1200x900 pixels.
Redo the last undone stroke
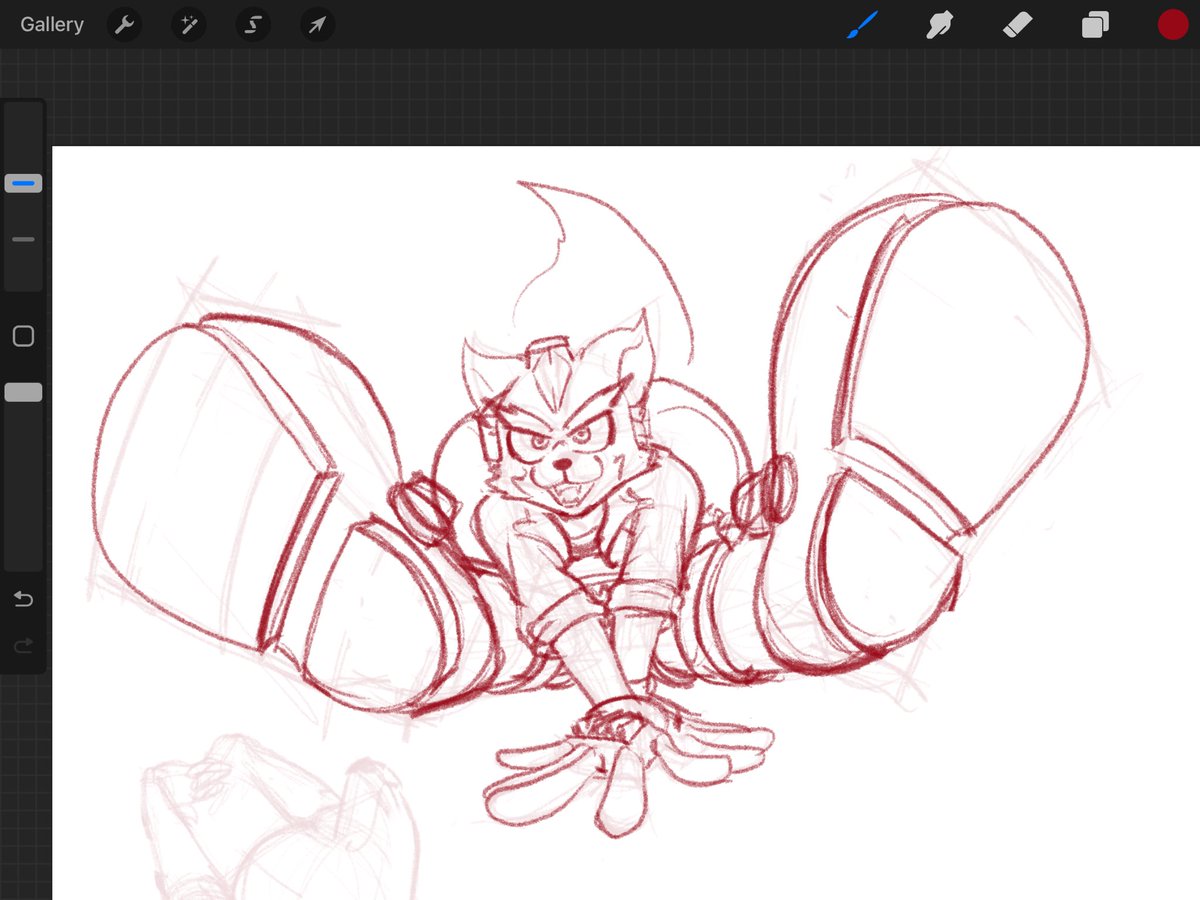(23, 646)
